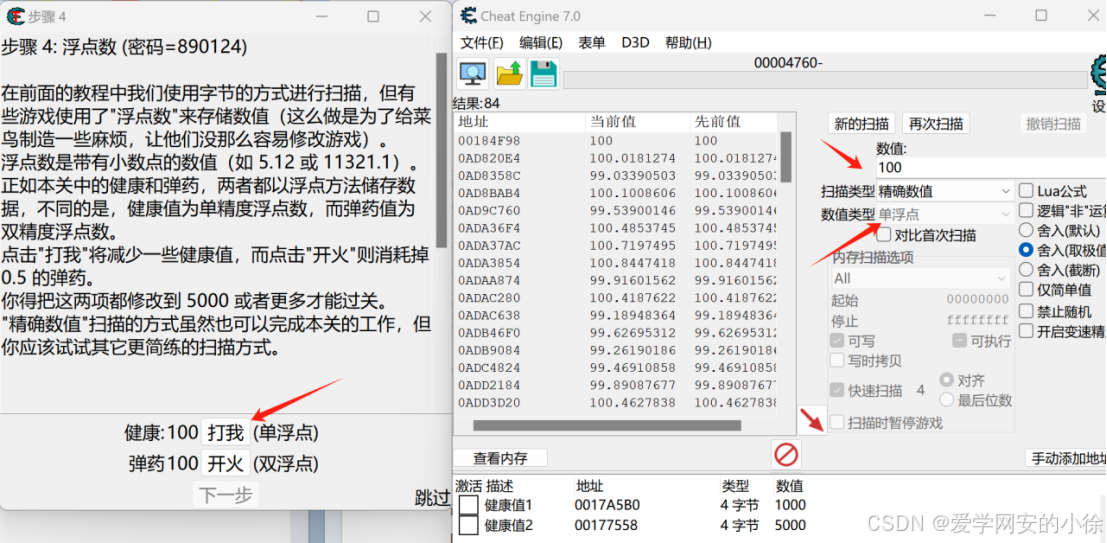1107x543 pixels.
Task: Click the 当前值 column header
Action: [638, 121]
